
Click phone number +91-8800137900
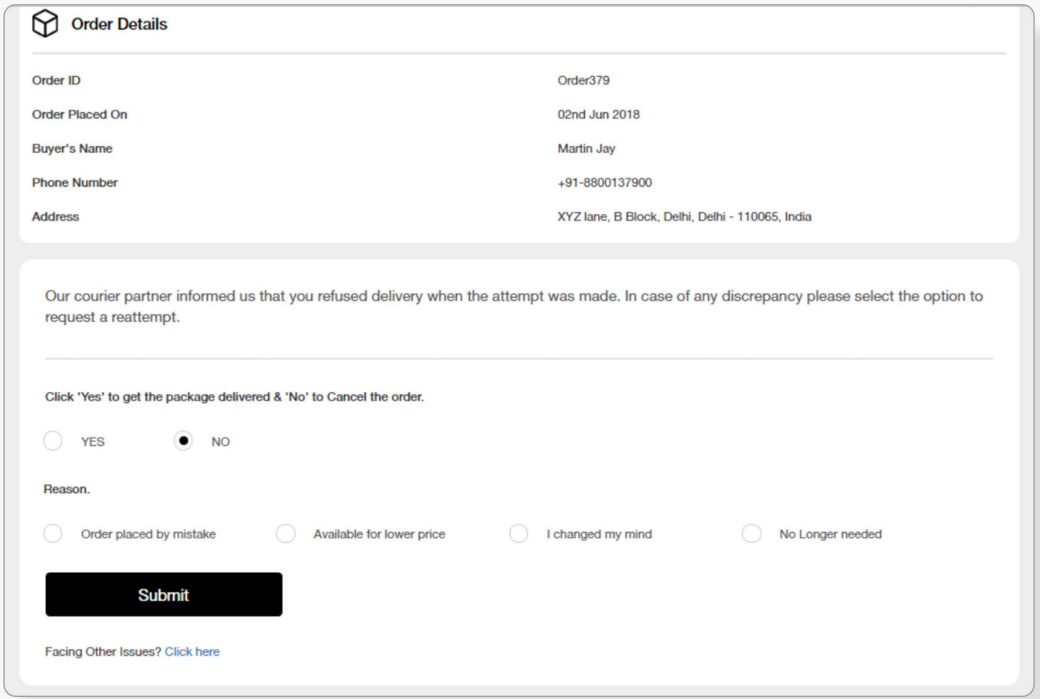604,182
